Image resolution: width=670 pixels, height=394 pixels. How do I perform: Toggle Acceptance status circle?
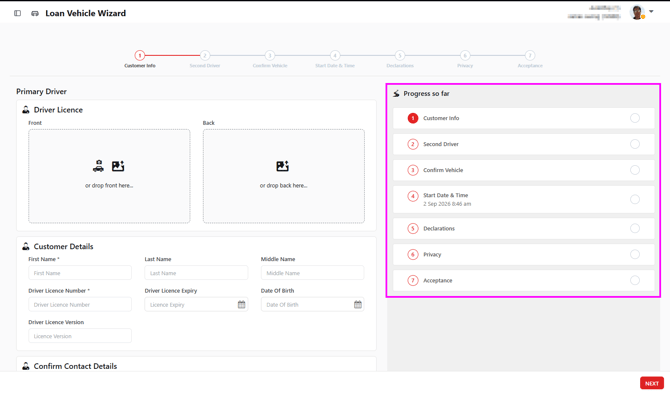(635, 280)
